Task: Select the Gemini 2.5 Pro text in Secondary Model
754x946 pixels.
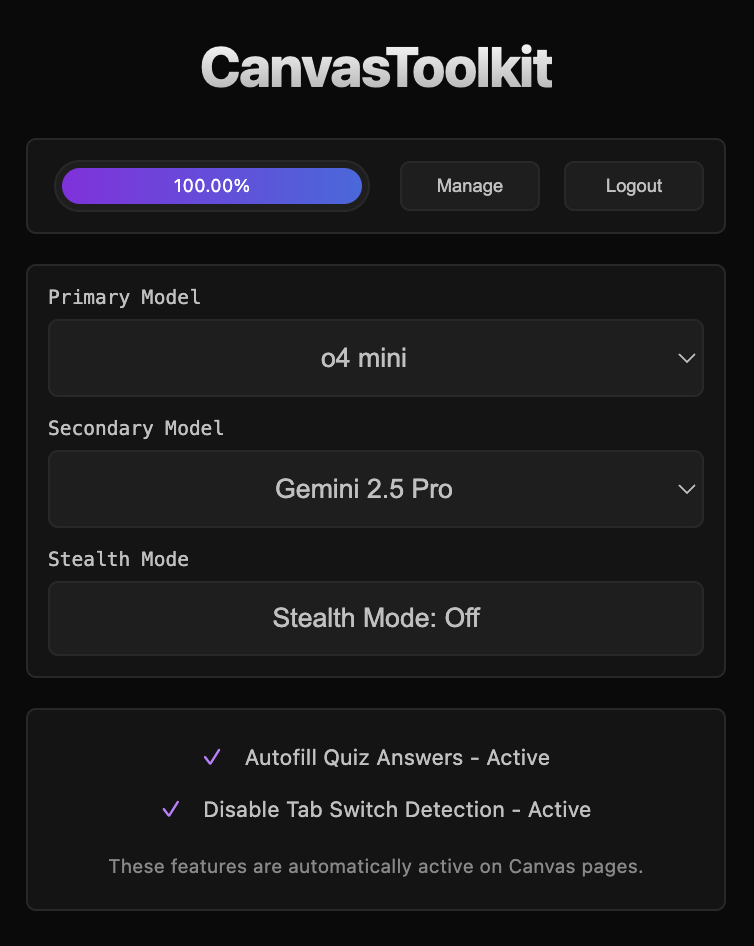Action: 364,489
